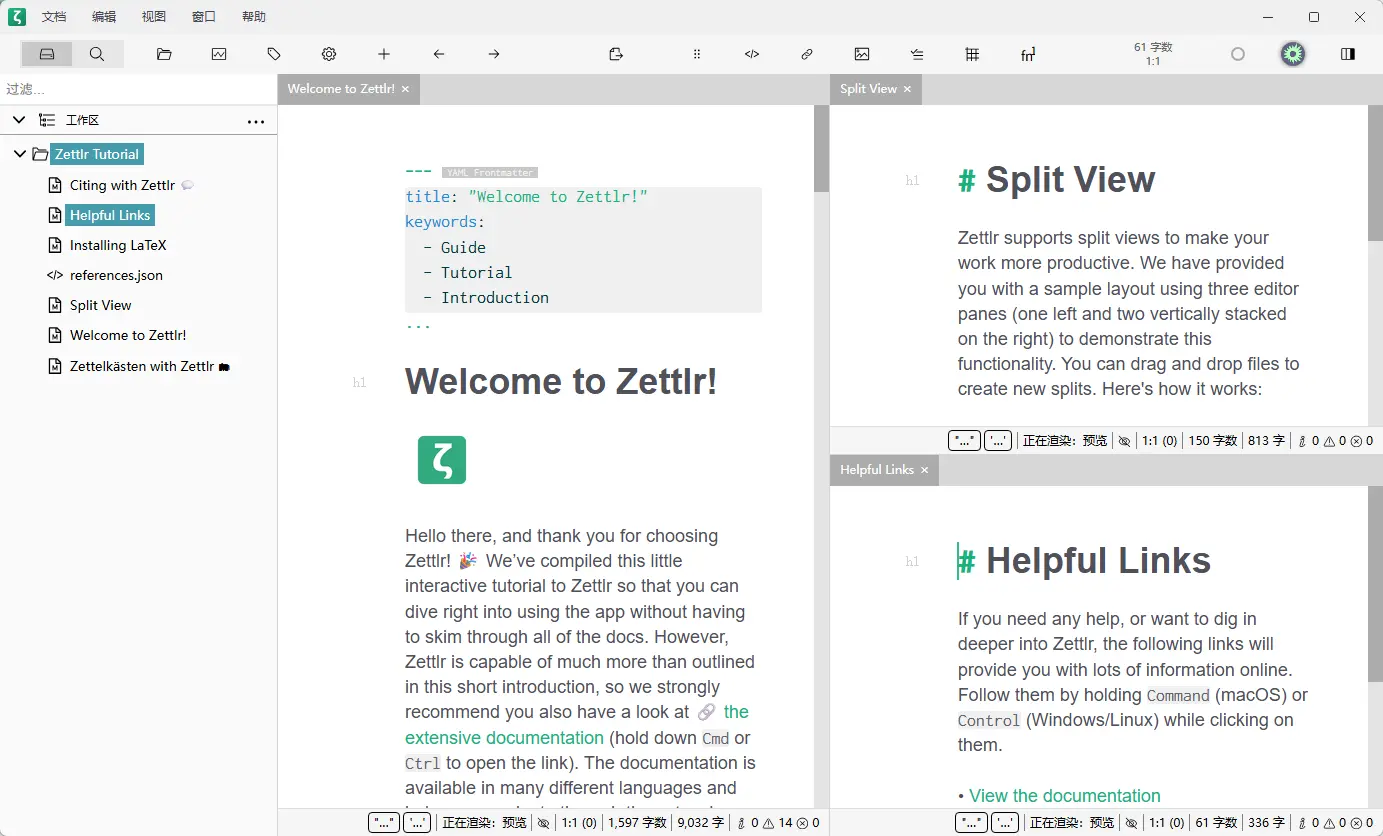The image size is (1383, 836).
Task: Click the Split View pane scrollbar thumb
Action: point(1375,172)
